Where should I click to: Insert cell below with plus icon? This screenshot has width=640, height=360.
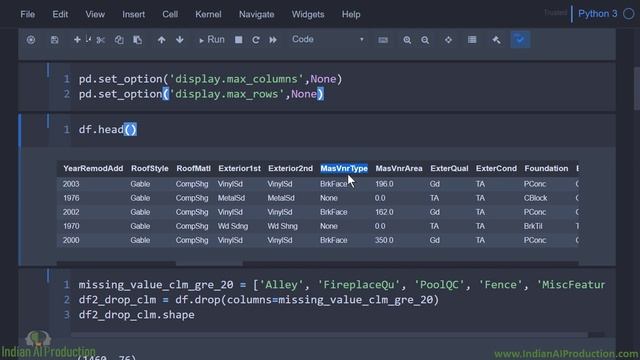coord(77,40)
